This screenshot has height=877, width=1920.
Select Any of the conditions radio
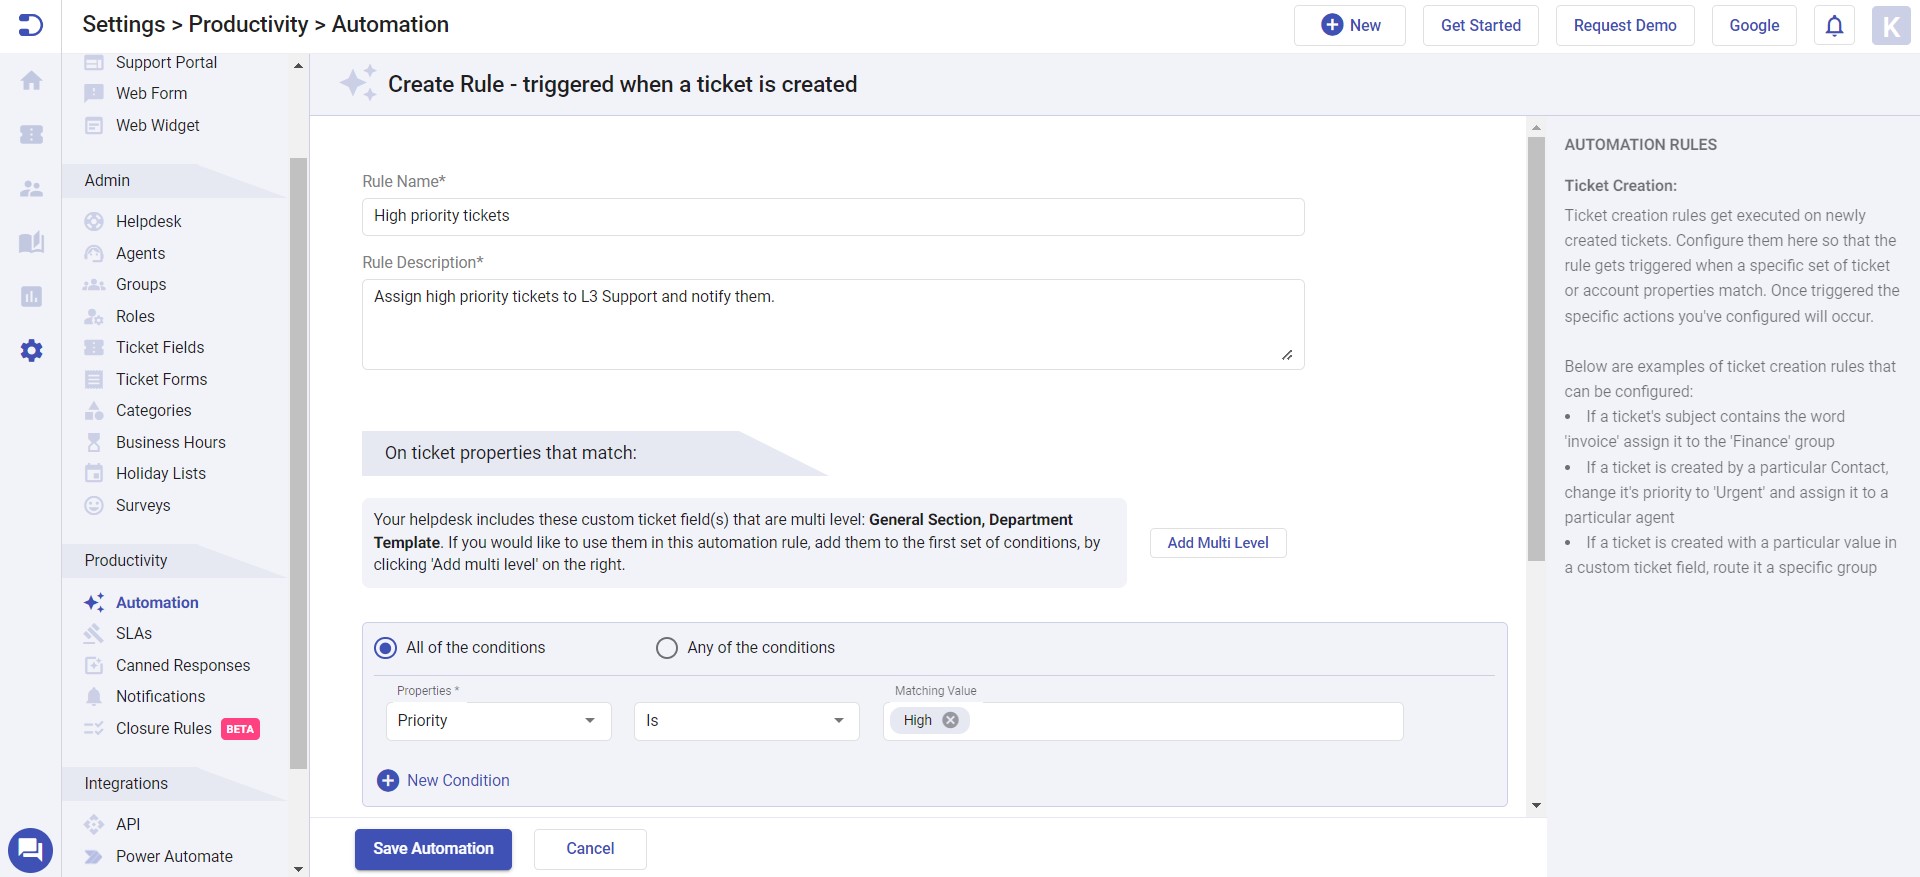[x=667, y=648]
